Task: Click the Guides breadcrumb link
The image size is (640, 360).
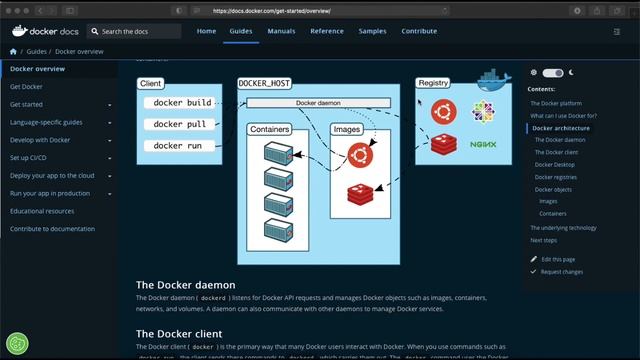Action: click(x=36, y=51)
